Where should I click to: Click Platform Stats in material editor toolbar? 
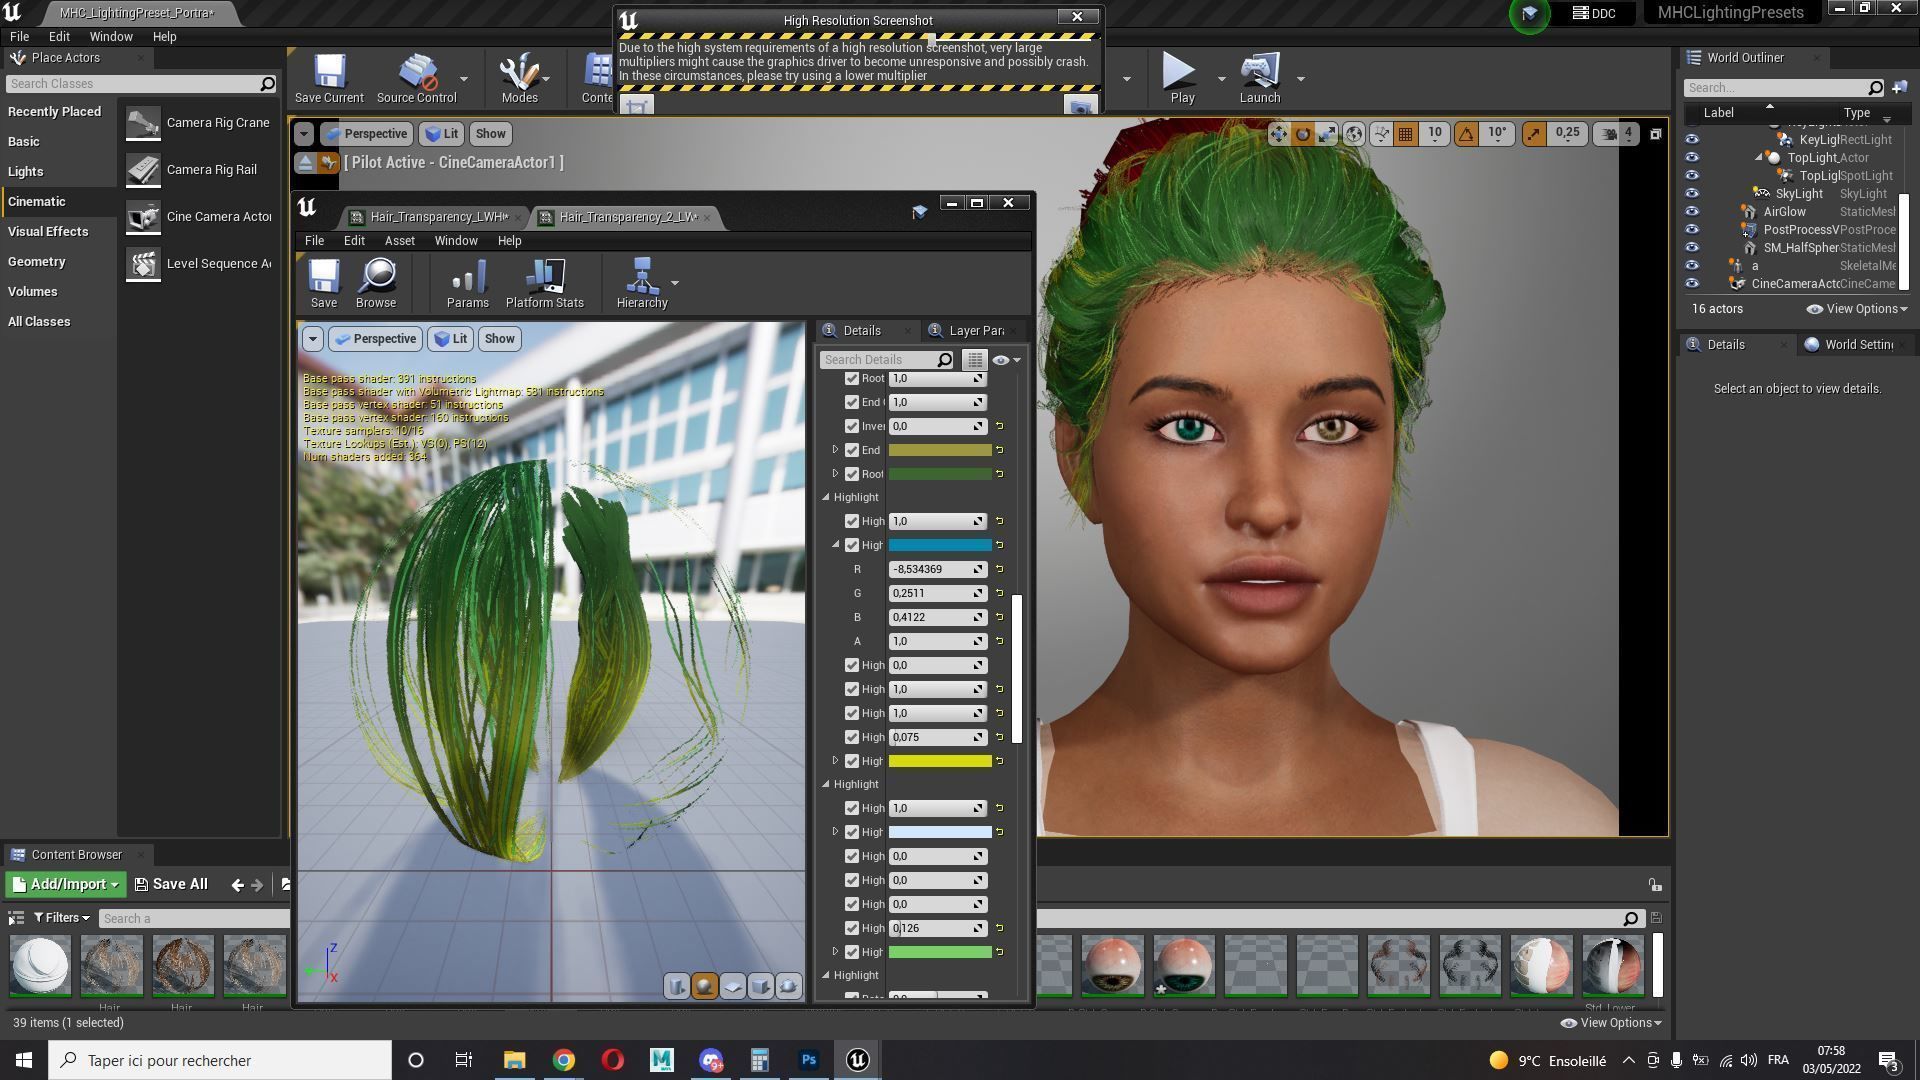point(544,283)
